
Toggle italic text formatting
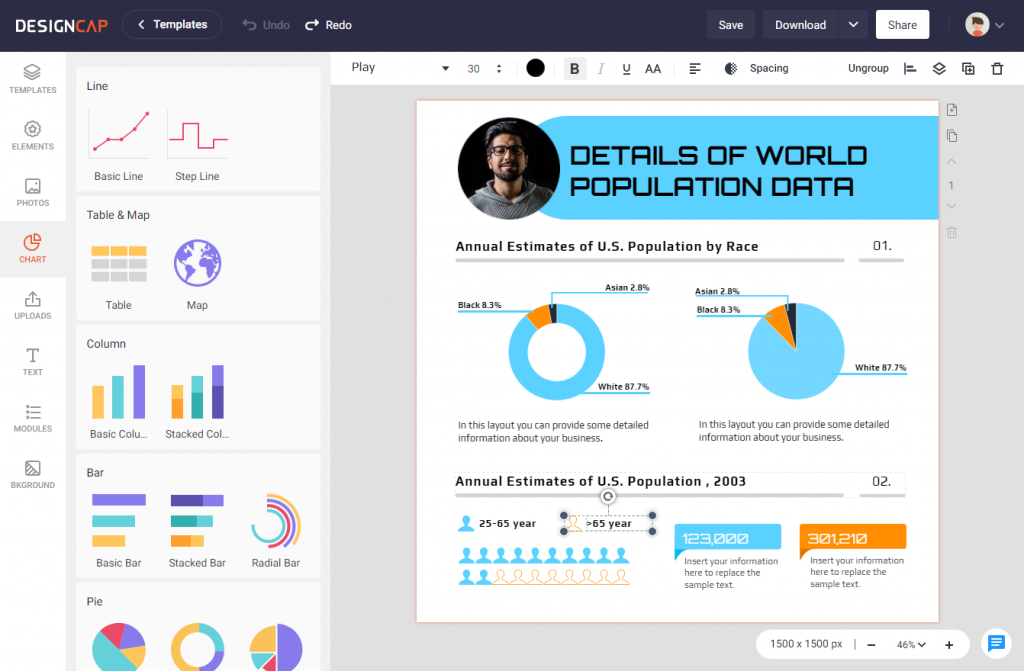[x=600, y=68]
